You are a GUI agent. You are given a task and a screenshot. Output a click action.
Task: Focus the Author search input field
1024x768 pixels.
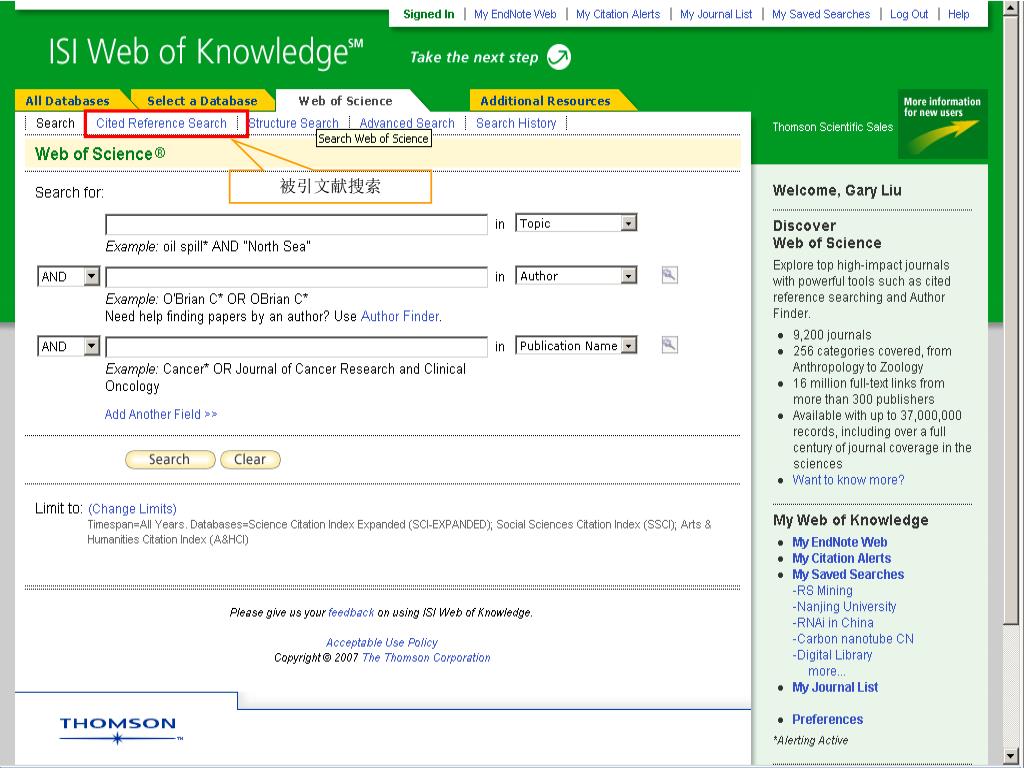[296, 277]
